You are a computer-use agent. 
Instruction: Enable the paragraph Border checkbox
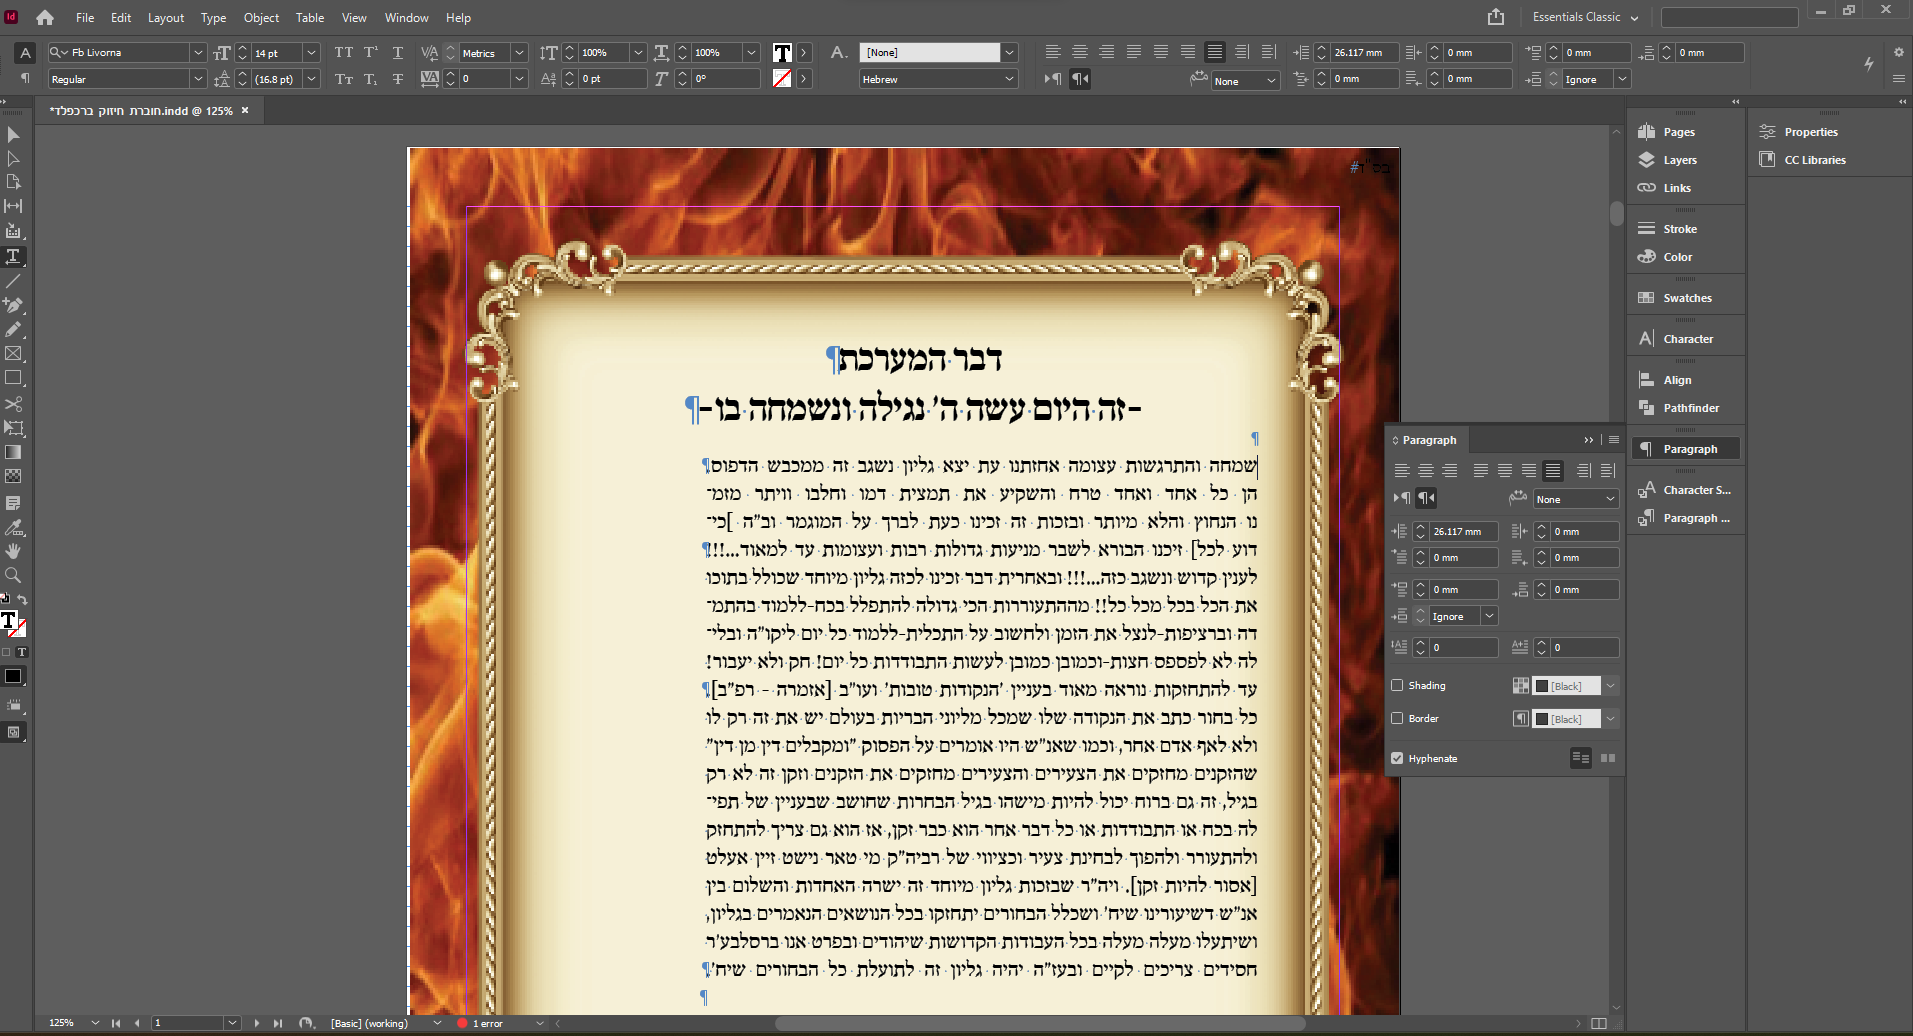[1397, 719]
